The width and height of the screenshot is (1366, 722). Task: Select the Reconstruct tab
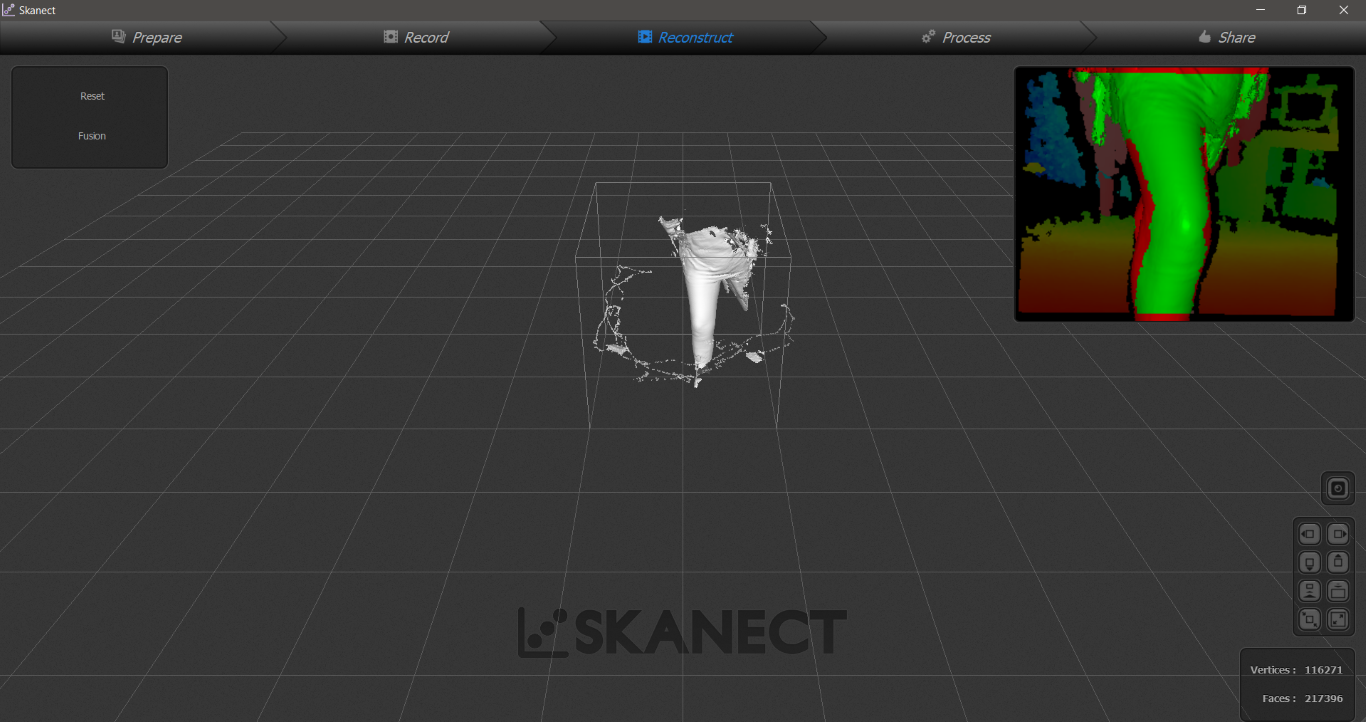(686, 37)
